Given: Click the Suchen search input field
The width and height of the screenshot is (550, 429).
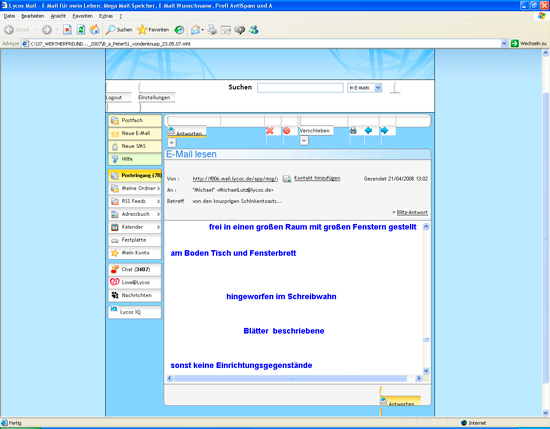Looking at the screenshot, I should pyautogui.click(x=300, y=88).
